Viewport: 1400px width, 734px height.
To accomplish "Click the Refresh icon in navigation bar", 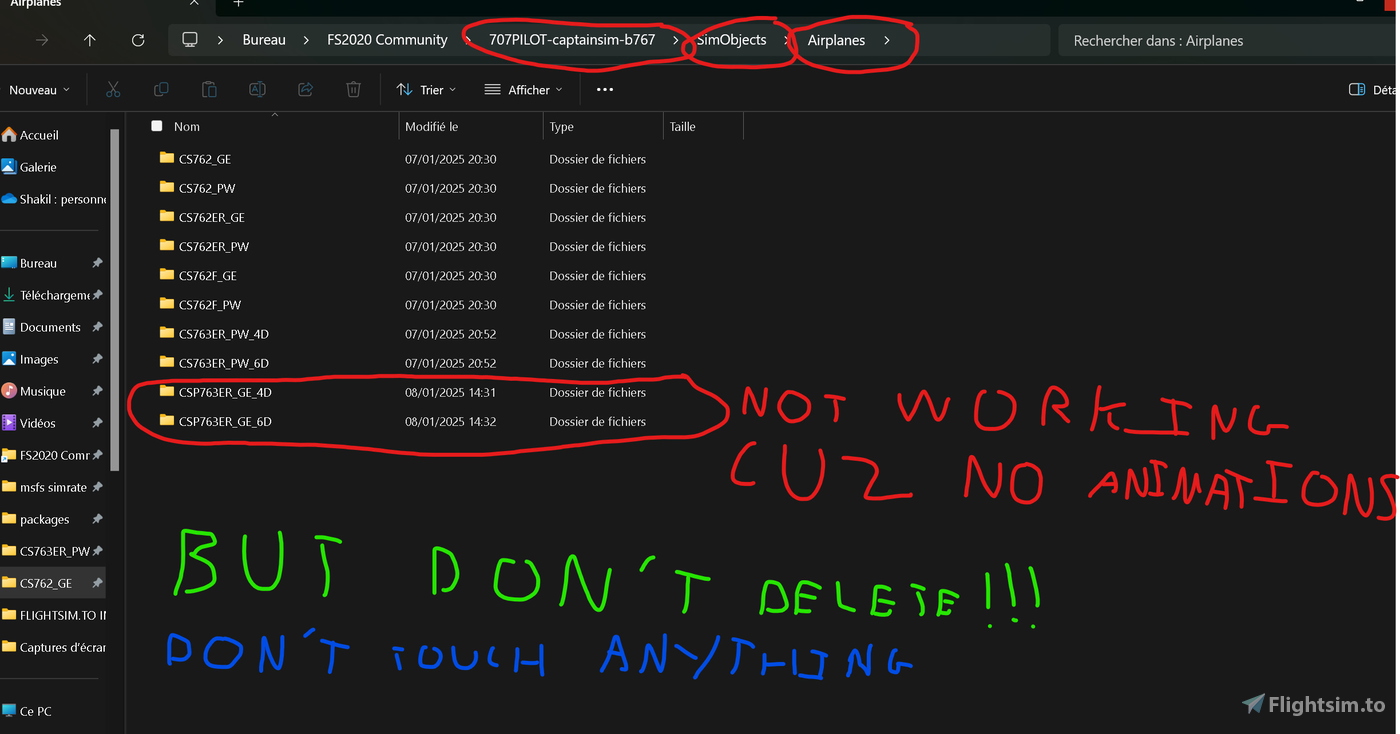I will [138, 40].
